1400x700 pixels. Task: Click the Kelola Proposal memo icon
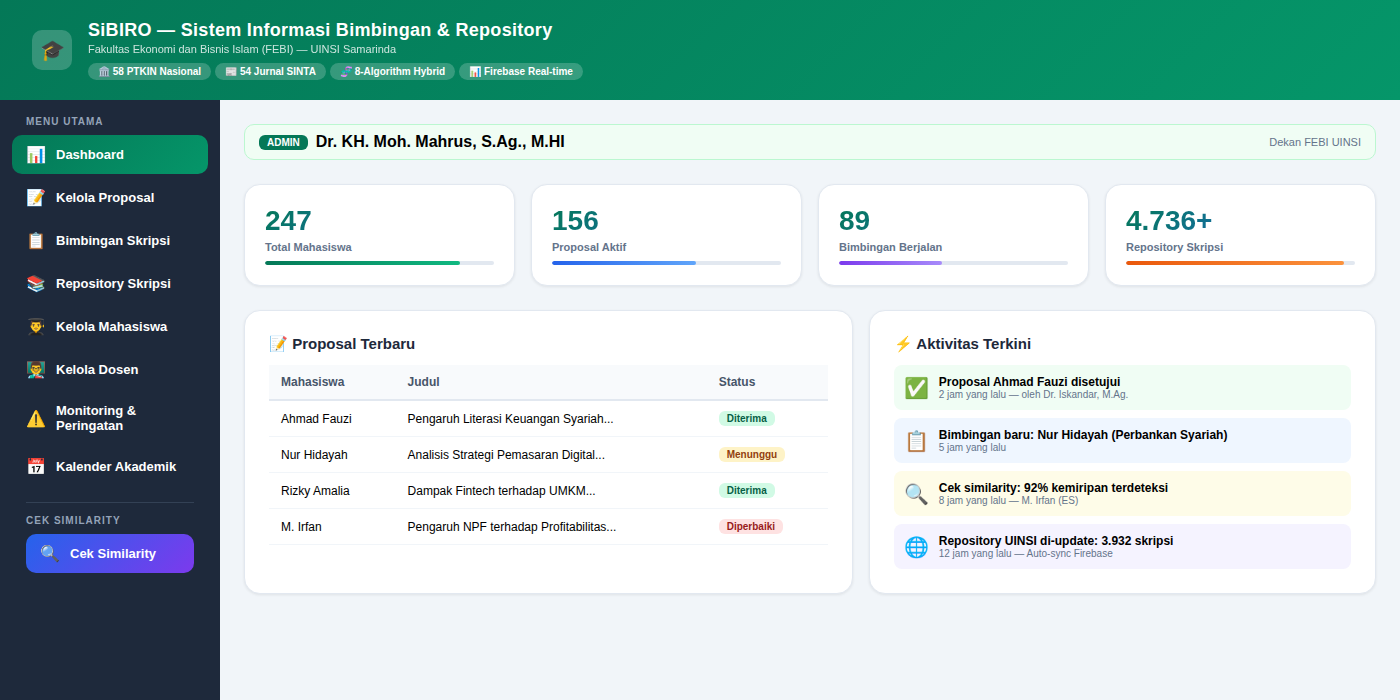point(36,198)
